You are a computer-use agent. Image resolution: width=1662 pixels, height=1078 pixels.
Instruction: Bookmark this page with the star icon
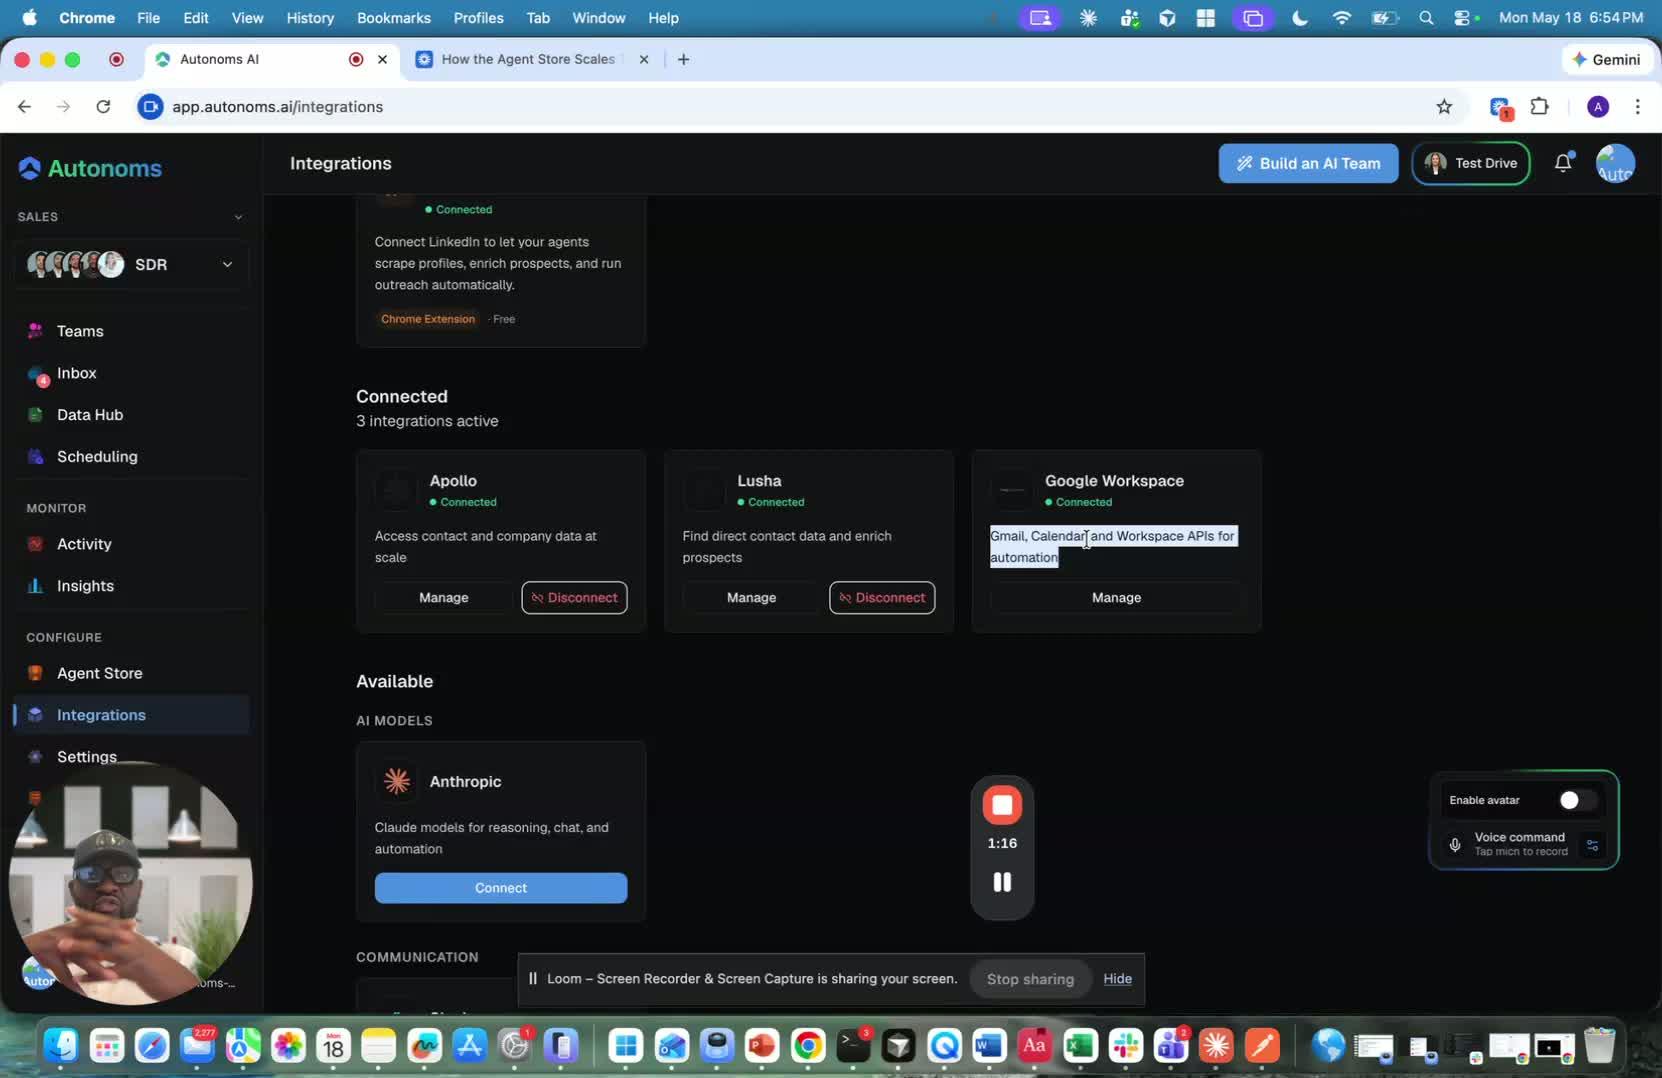(1444, 107)
